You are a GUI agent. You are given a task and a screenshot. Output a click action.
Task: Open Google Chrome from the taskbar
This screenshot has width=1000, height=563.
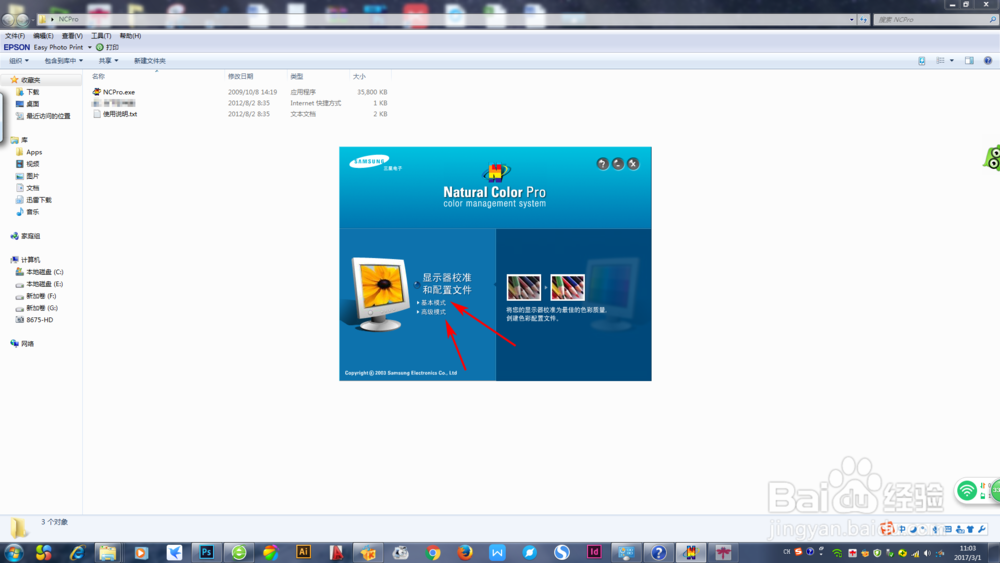(x=433, y=552)
